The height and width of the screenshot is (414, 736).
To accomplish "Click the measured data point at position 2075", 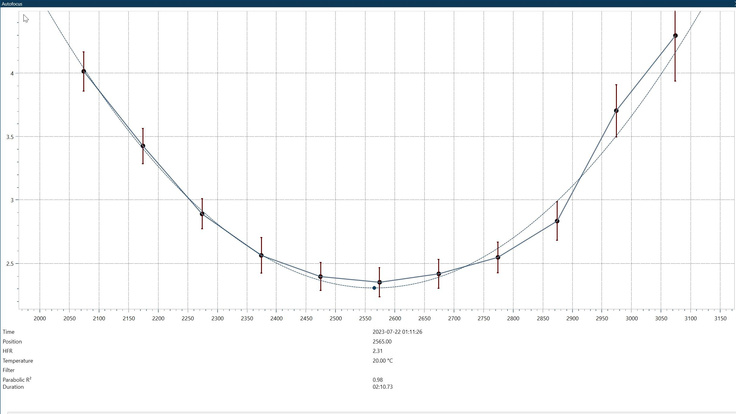I will pos(84,71).
